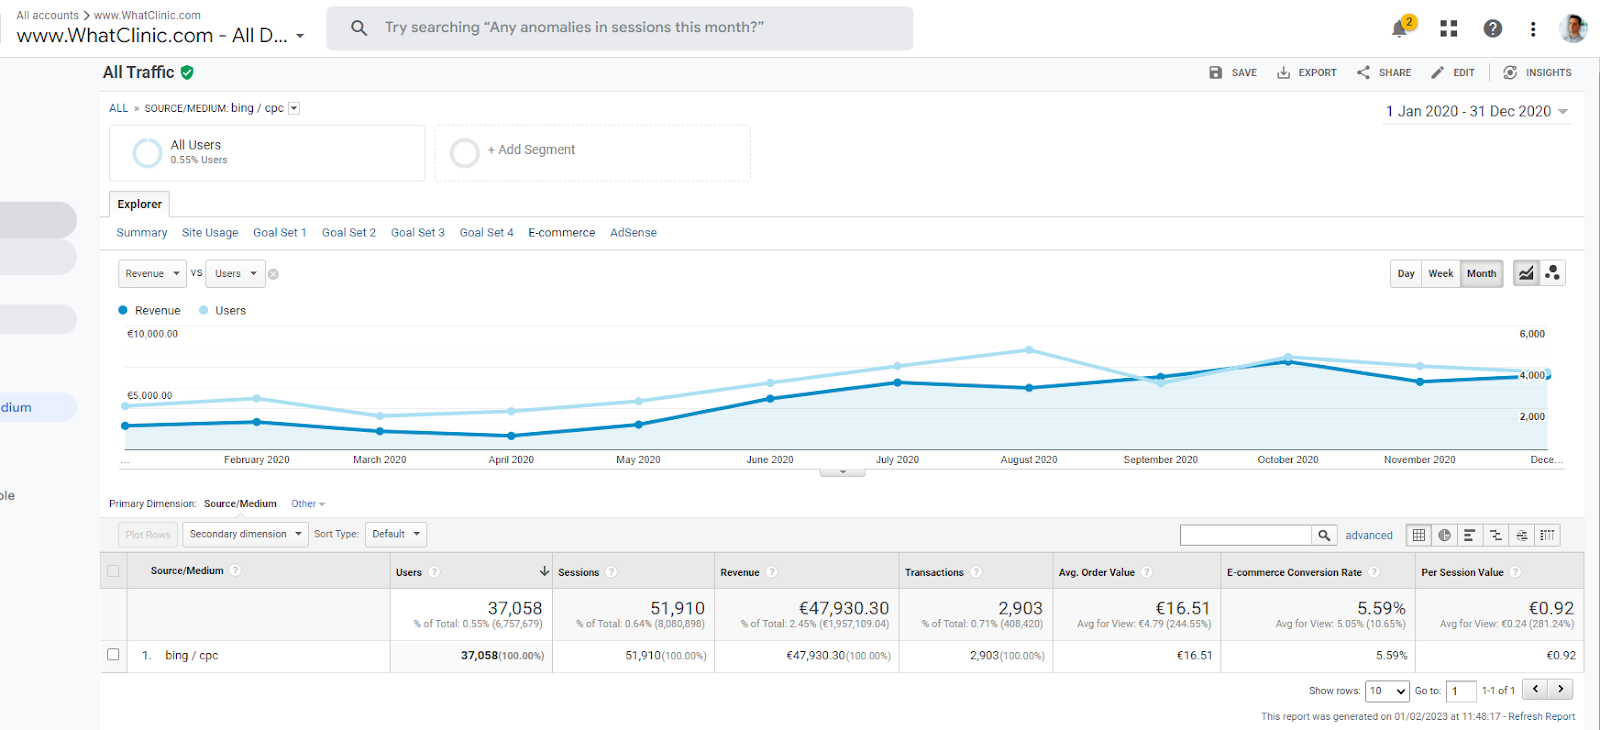
Task: Show help for Transactions column
Action: click(976, 572)
